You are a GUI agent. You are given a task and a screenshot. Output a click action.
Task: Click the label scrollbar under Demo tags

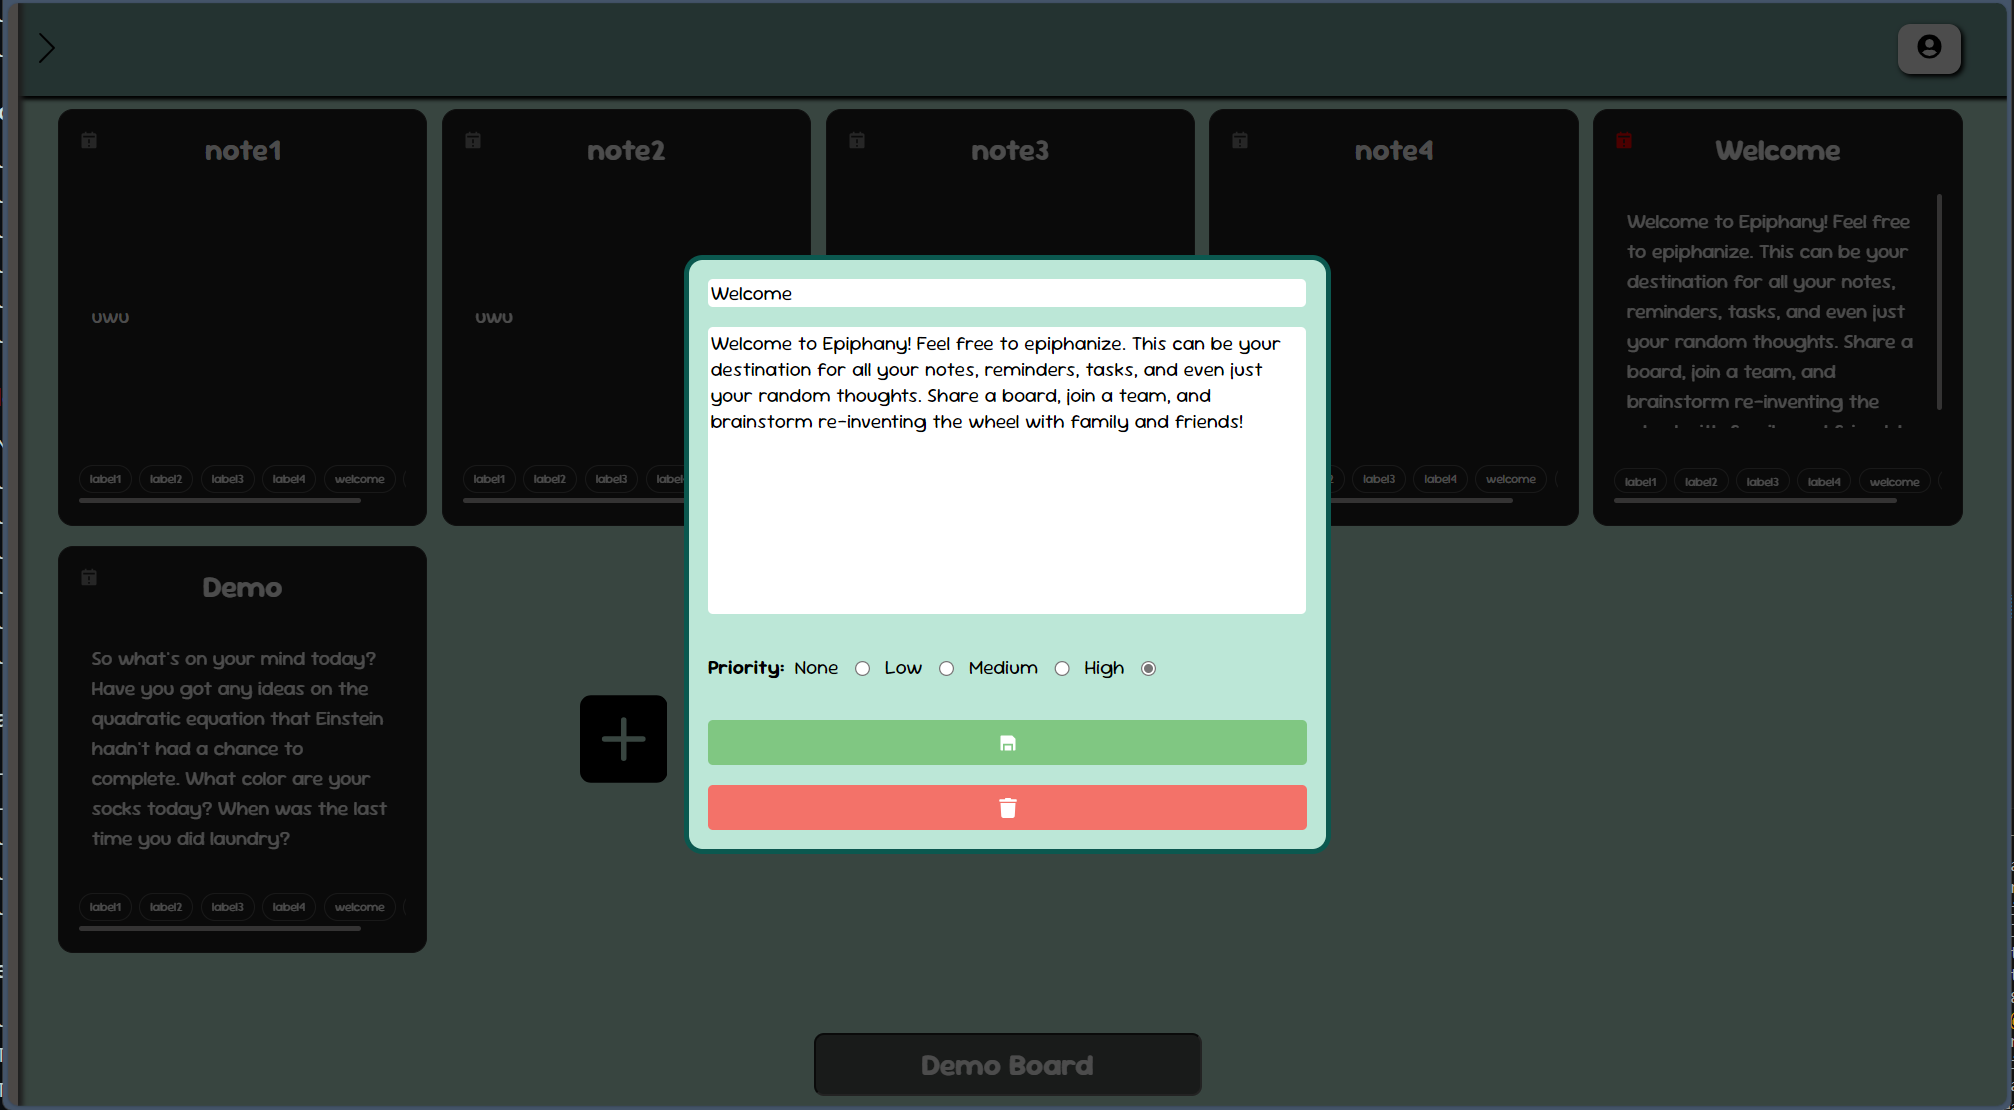(x=220, y=928)
